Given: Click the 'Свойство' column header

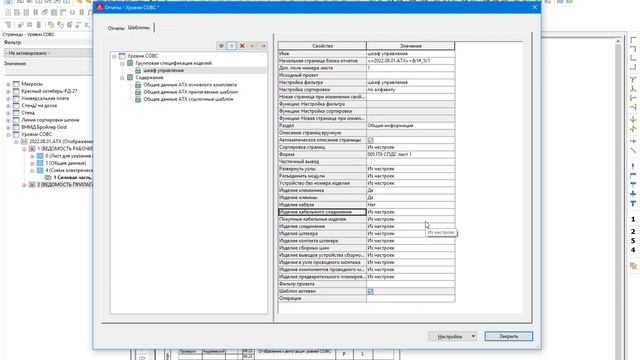Looking at the screenshot, I should click(x=322, y=46).
